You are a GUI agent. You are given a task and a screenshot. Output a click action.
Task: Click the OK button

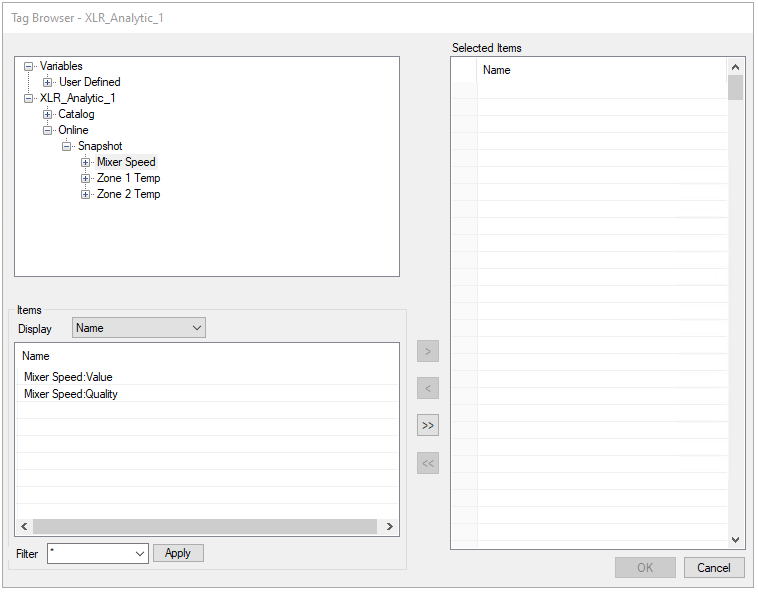(645, 567)
